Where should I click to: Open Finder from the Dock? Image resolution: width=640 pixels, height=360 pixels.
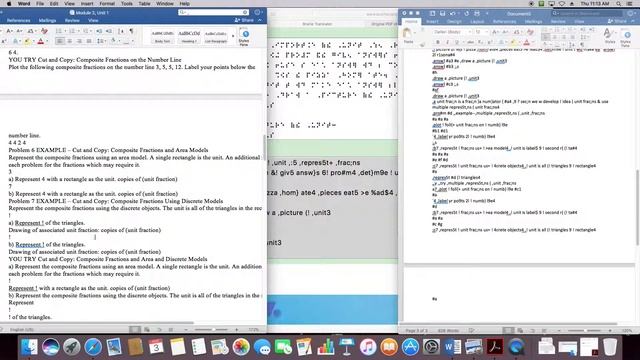point(29,347)
